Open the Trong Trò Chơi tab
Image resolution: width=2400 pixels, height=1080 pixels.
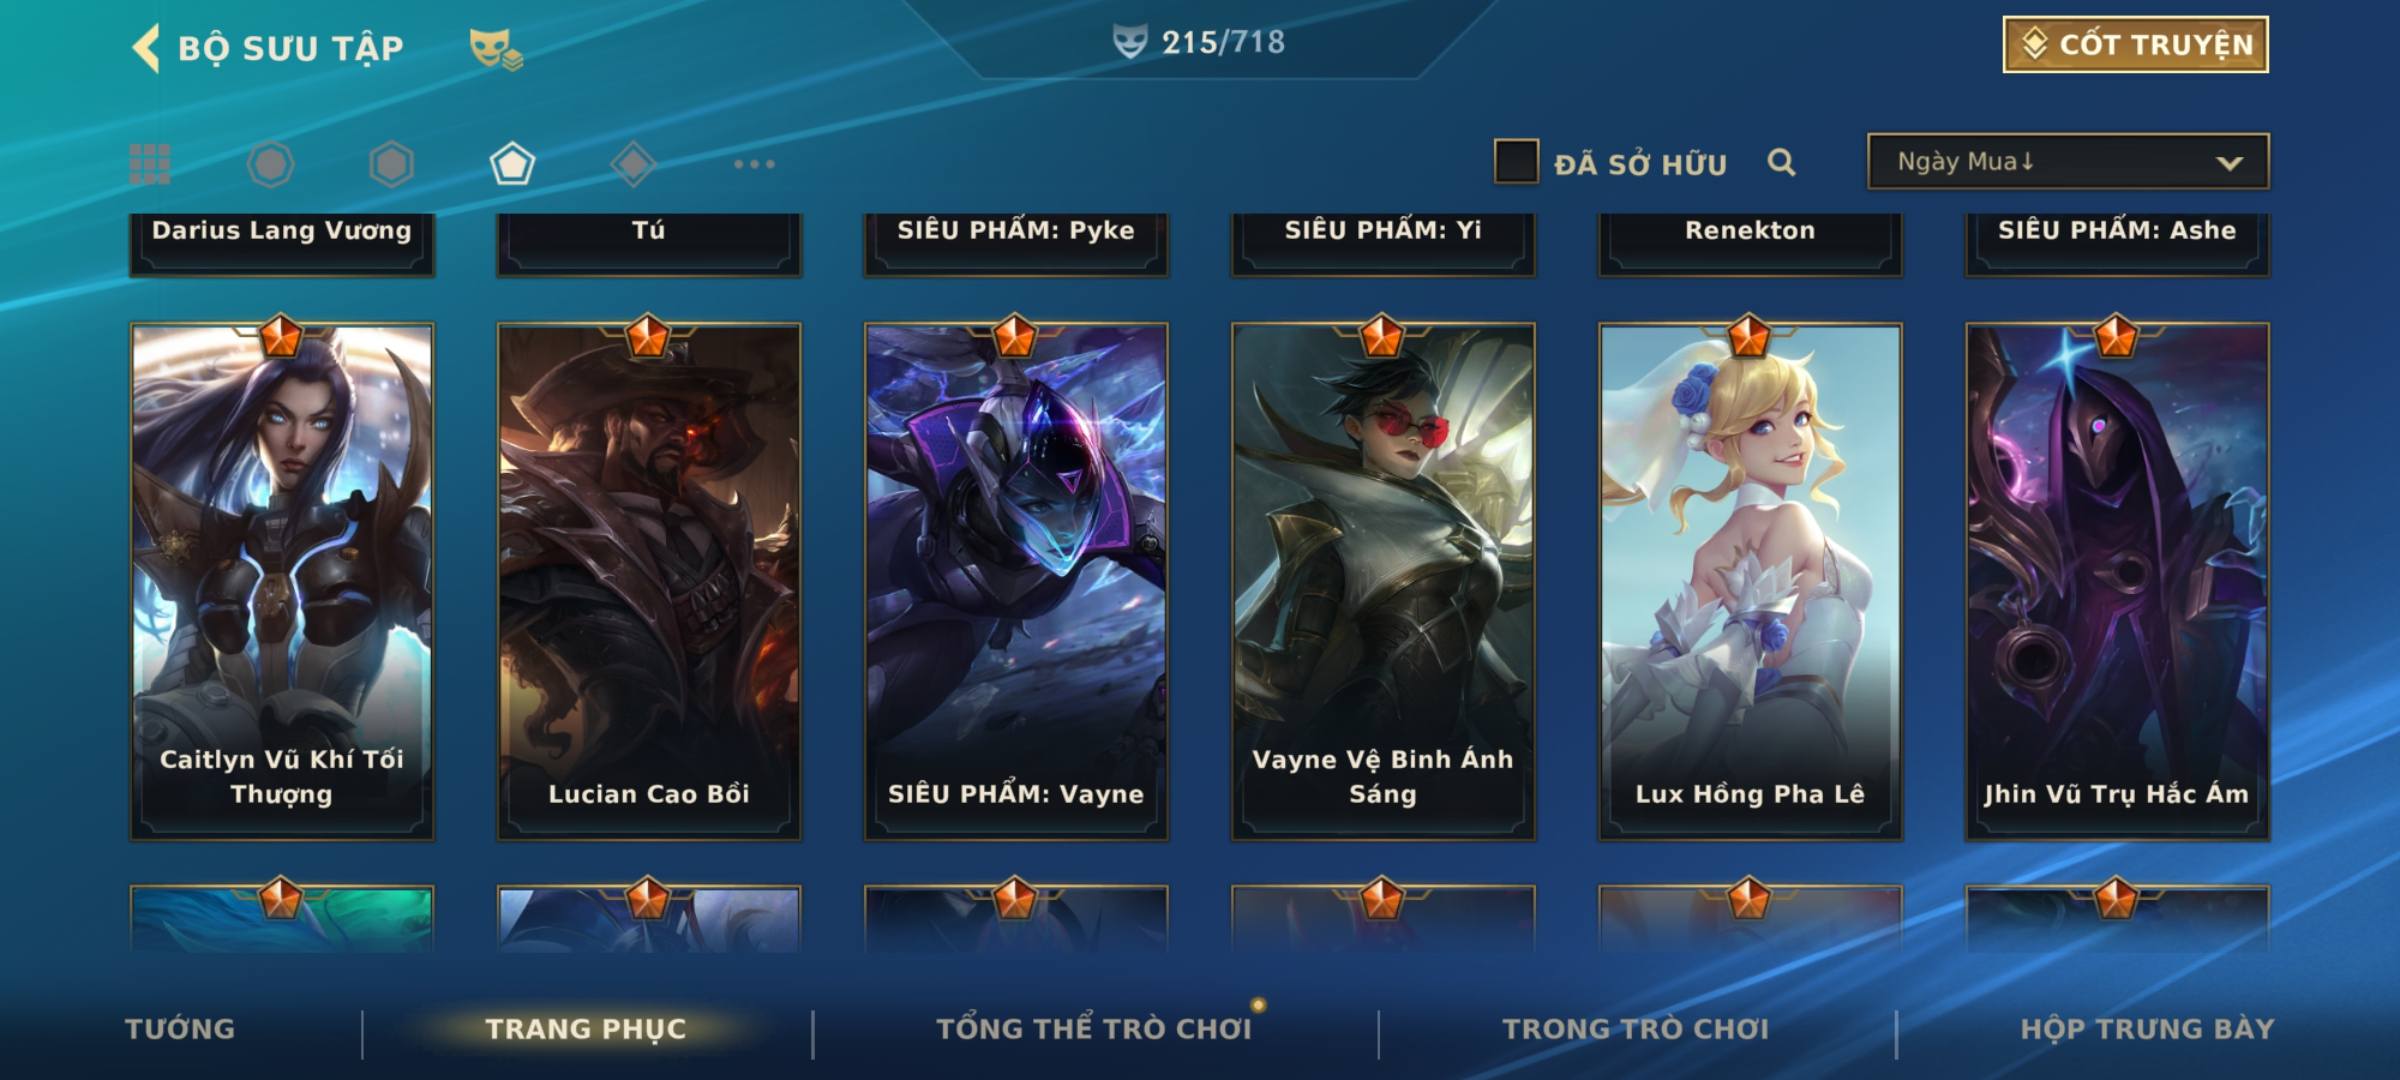pyautogui.click(x=1636, y=1029)
